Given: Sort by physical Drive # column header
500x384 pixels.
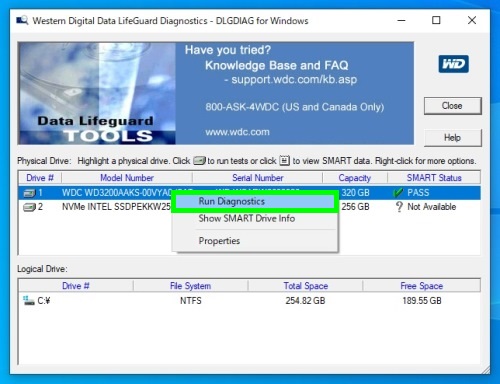Looking at the screenshot, I should 40,178.
